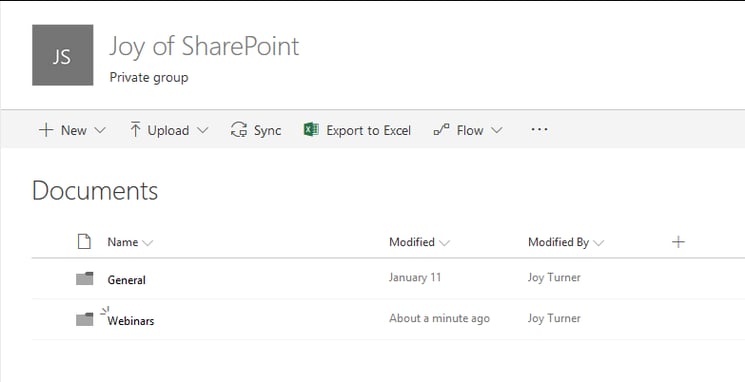Screen dimensions: 745x382
Task: Open the more options ellipsis menu
Action: 539,129
